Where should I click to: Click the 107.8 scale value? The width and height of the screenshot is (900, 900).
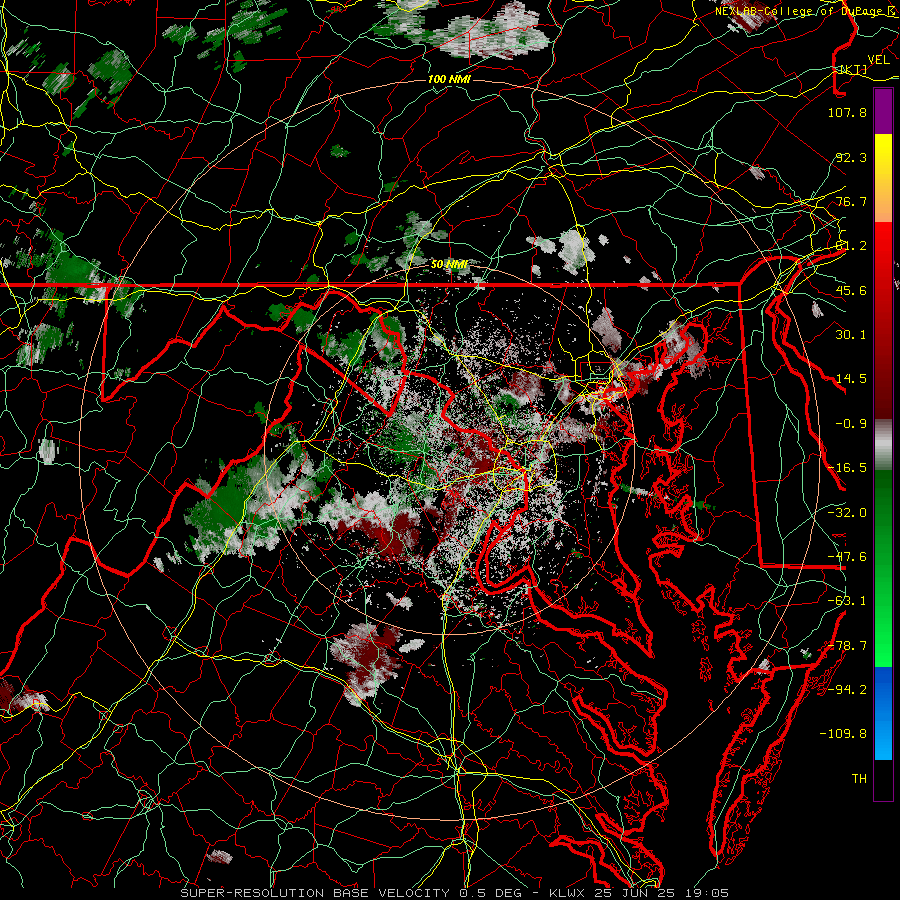click(847, 112)
